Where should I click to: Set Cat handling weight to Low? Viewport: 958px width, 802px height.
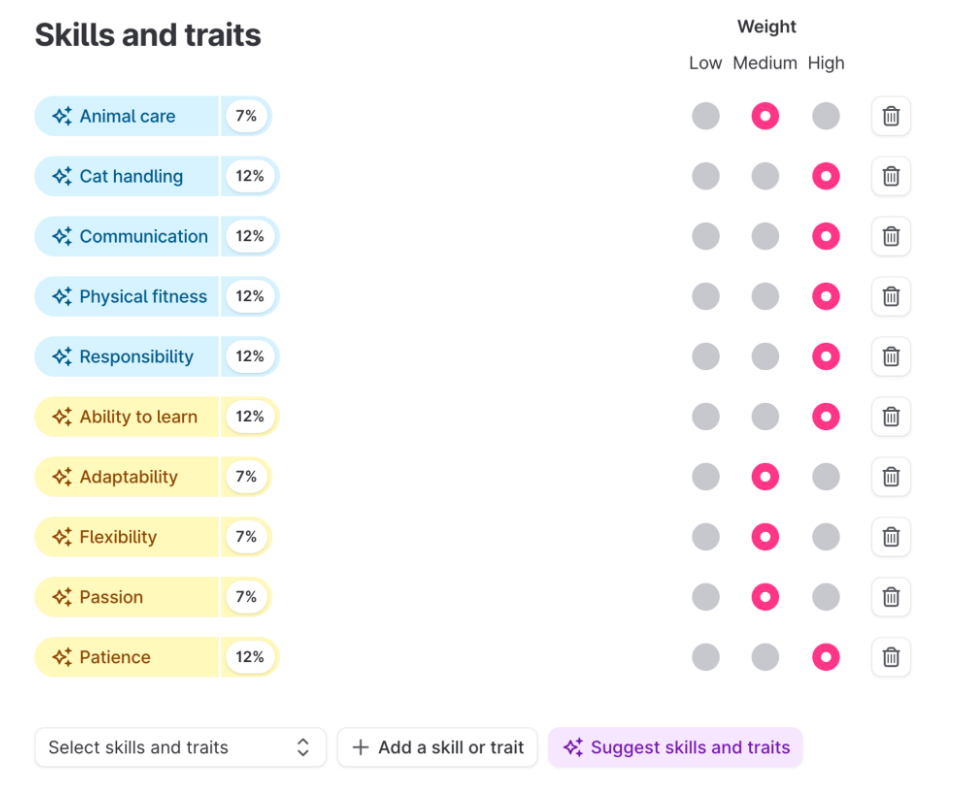click(x=705, y=176)
